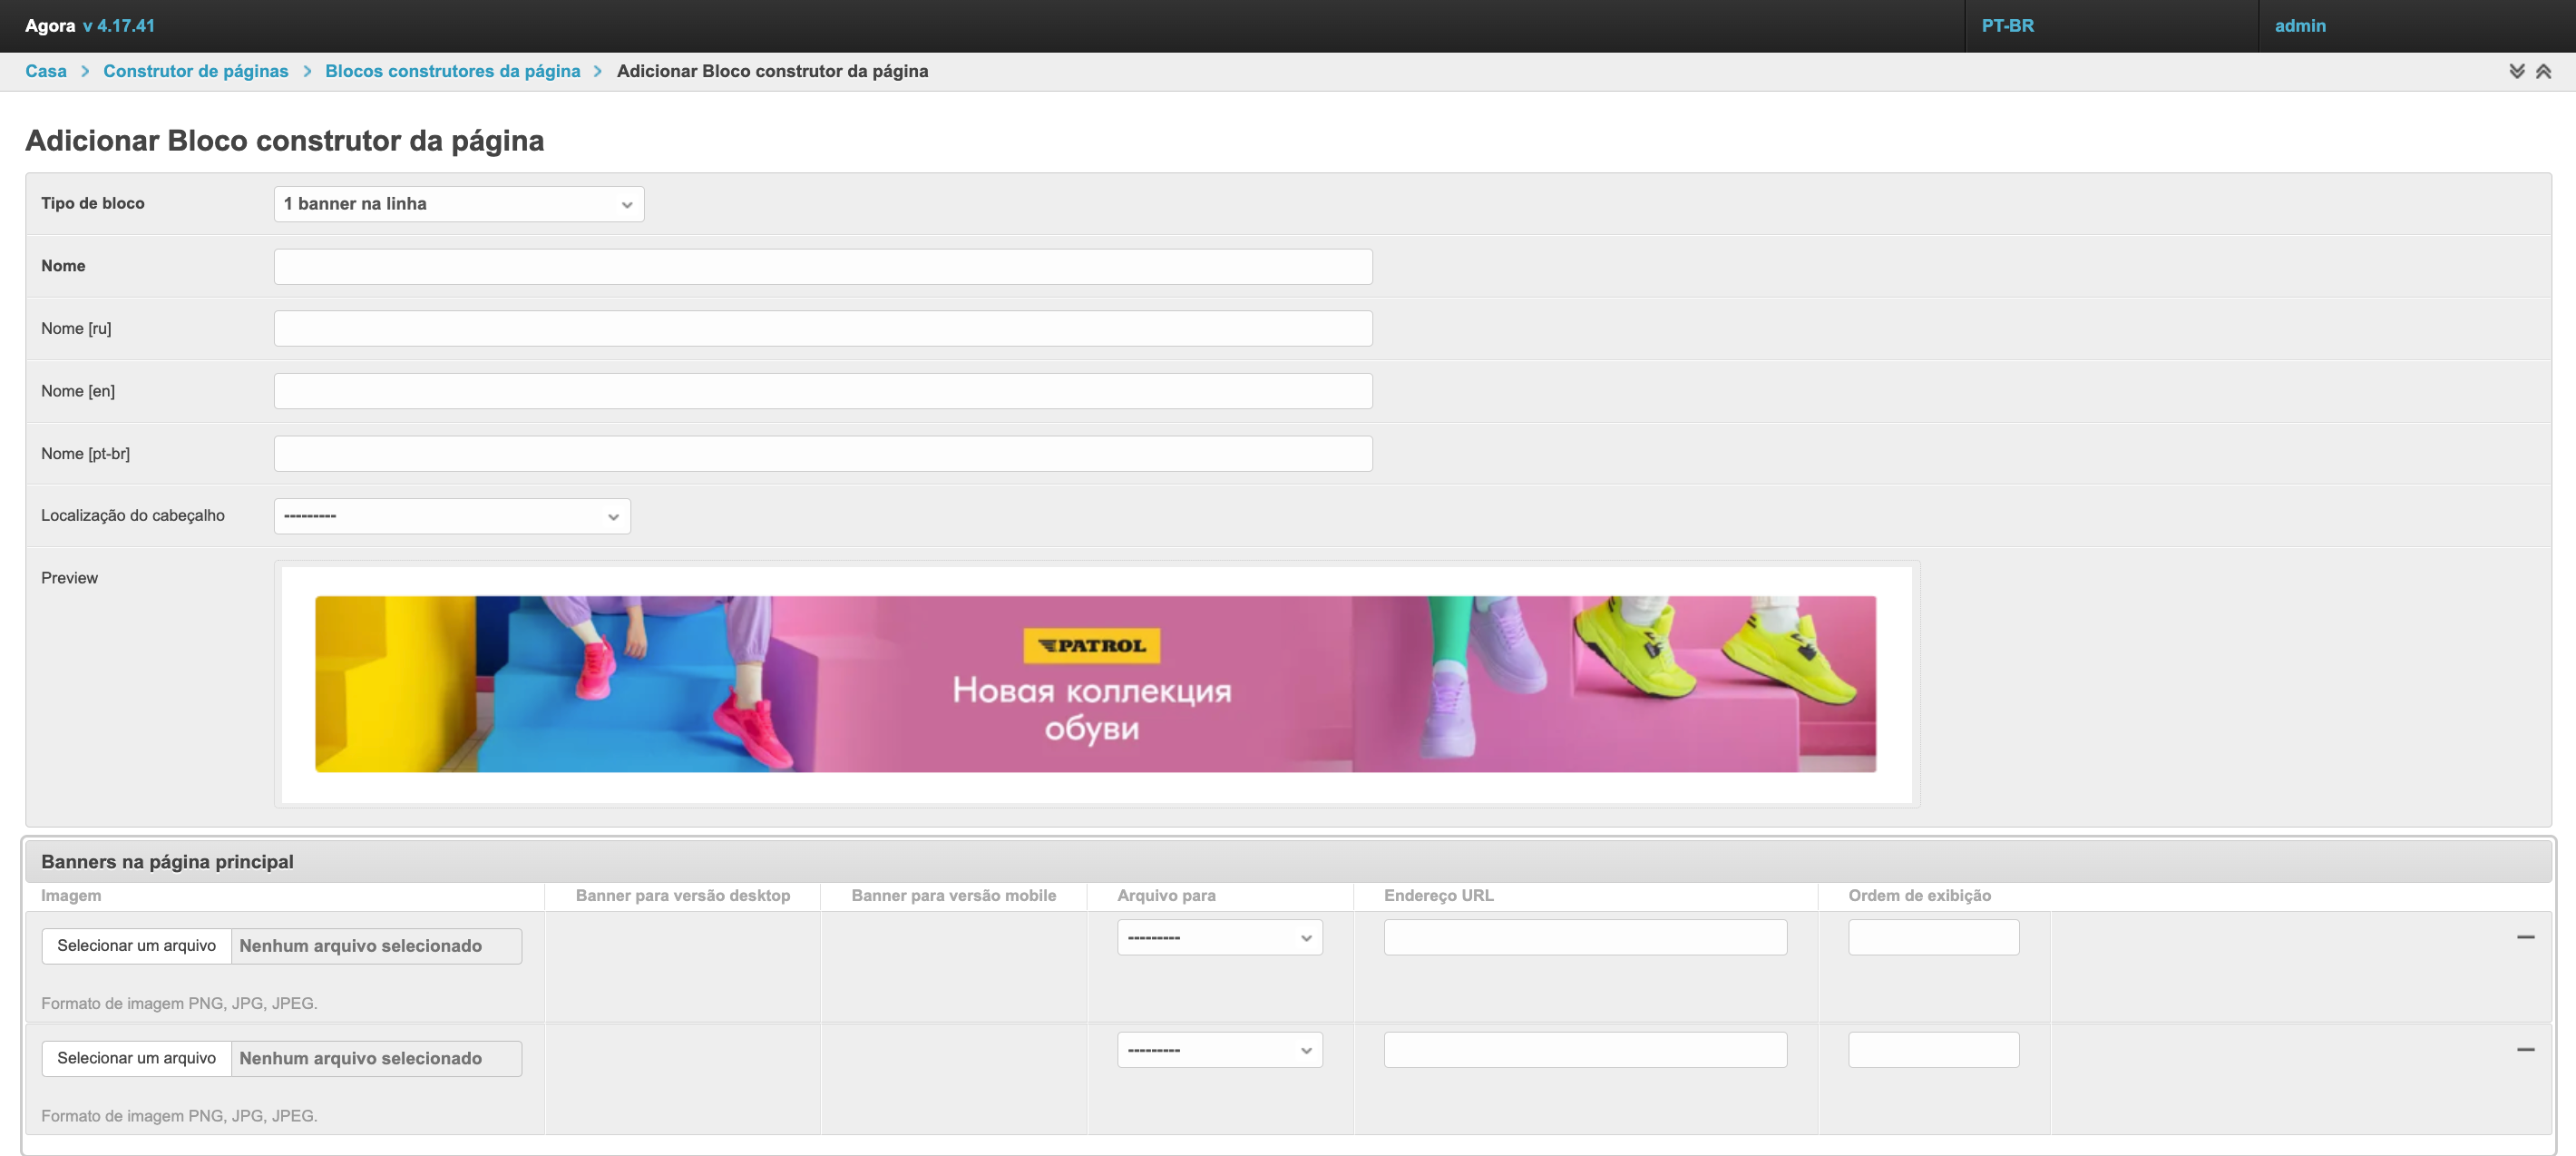Open the PT-BR language menu

tap(2007, 26)
